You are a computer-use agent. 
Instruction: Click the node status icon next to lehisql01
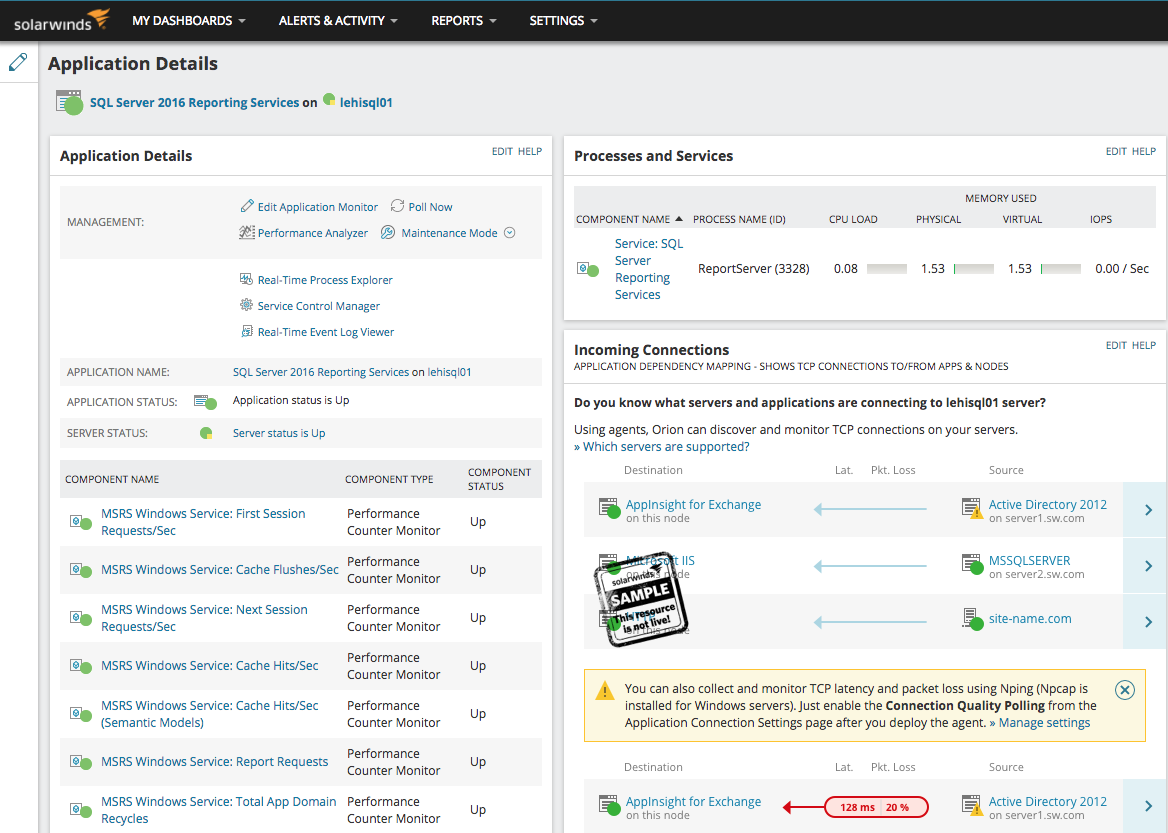[x=329, y=100]
